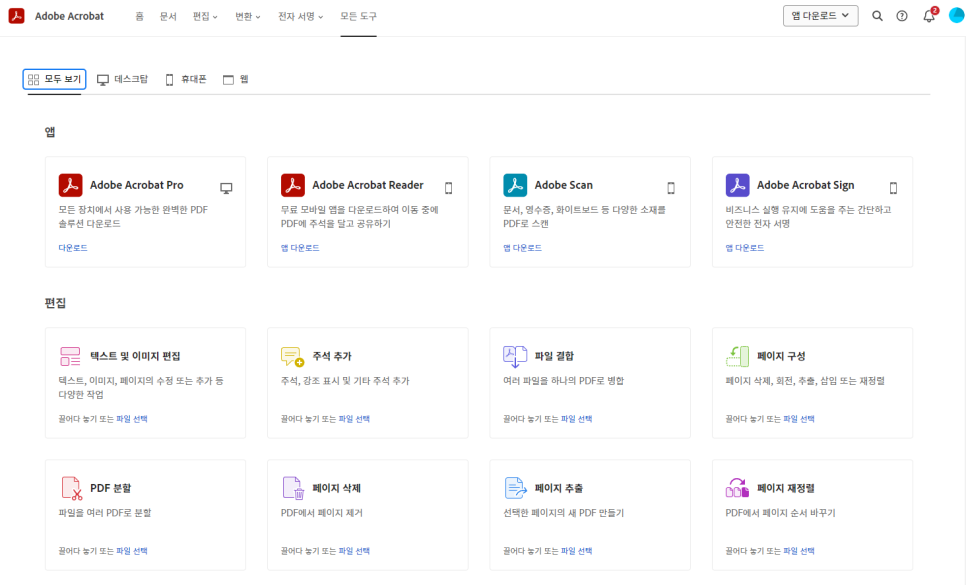Switch to the 휴대폰 tab
The width and height of the screenshot is (966, 585).
tap(185, 79)
